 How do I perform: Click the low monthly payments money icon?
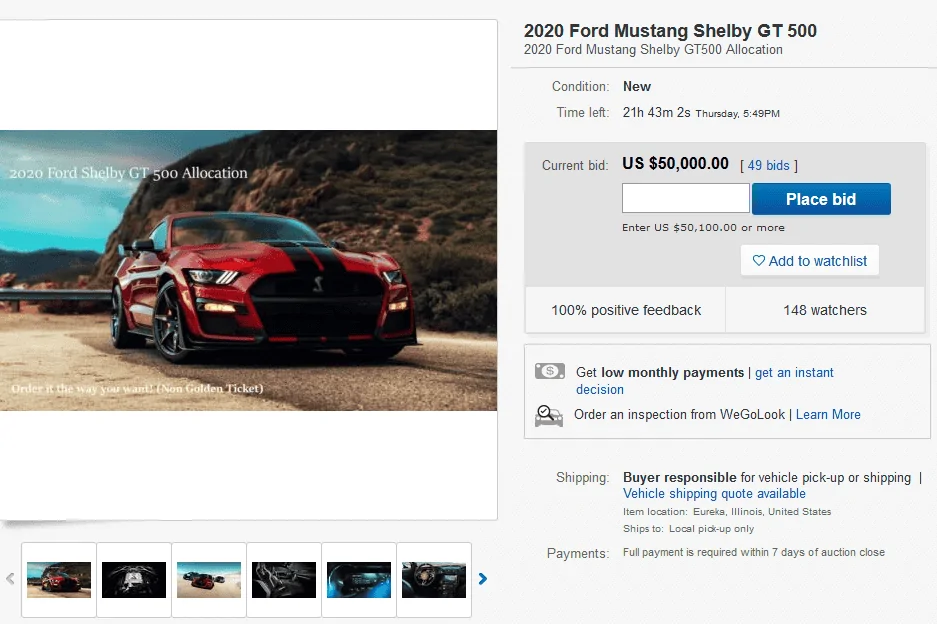[550, 371]
